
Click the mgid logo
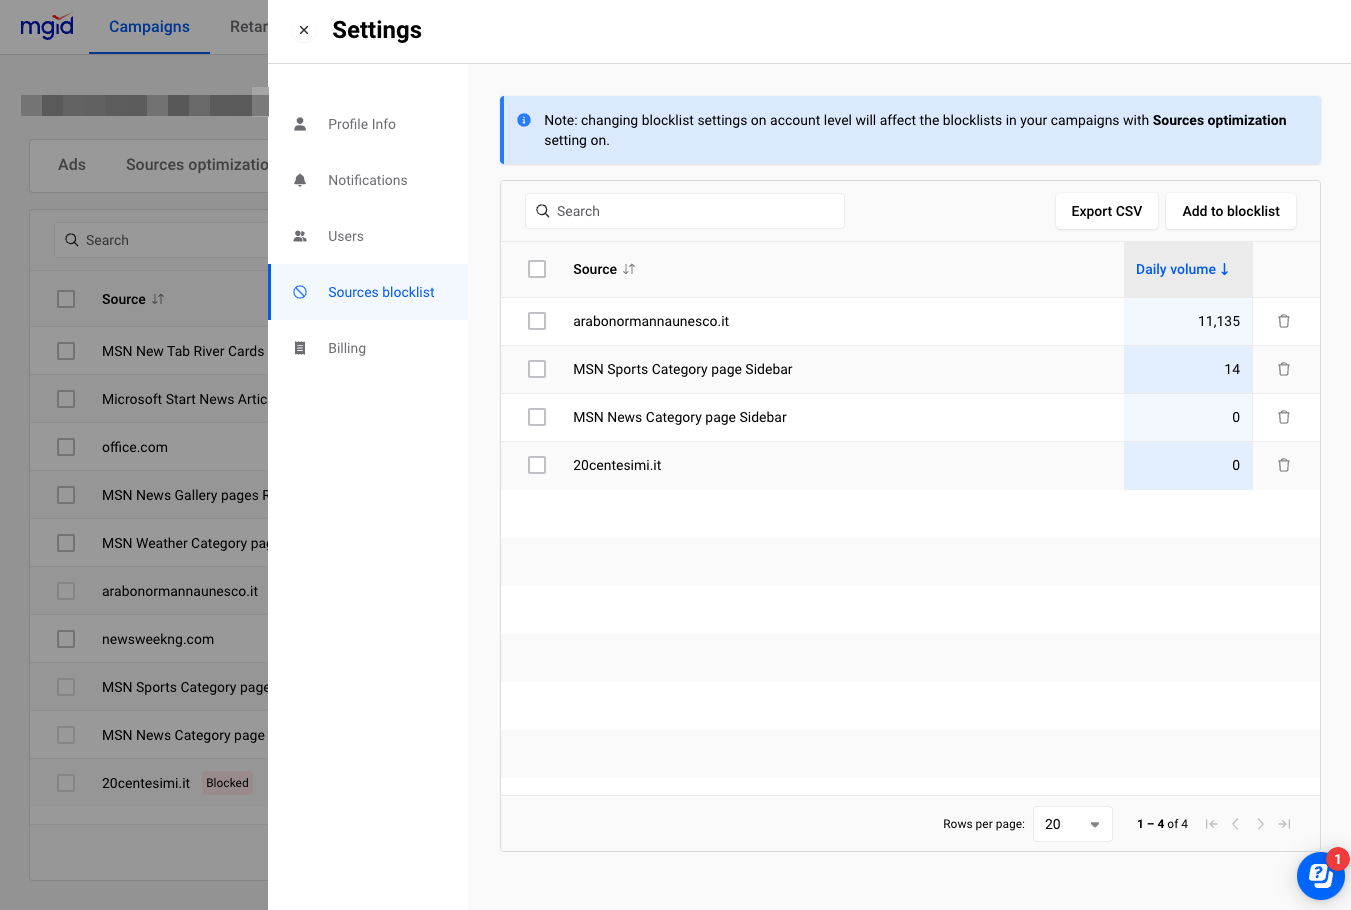[47, 26]
